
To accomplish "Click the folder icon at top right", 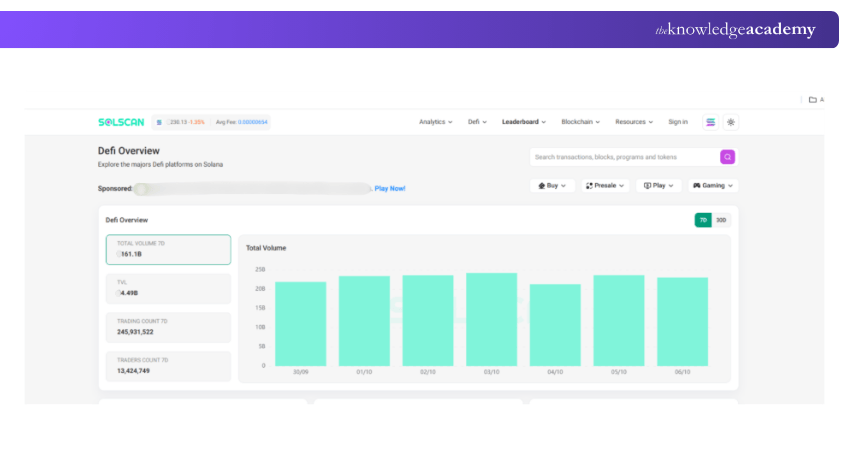I will tap(813, 100).
